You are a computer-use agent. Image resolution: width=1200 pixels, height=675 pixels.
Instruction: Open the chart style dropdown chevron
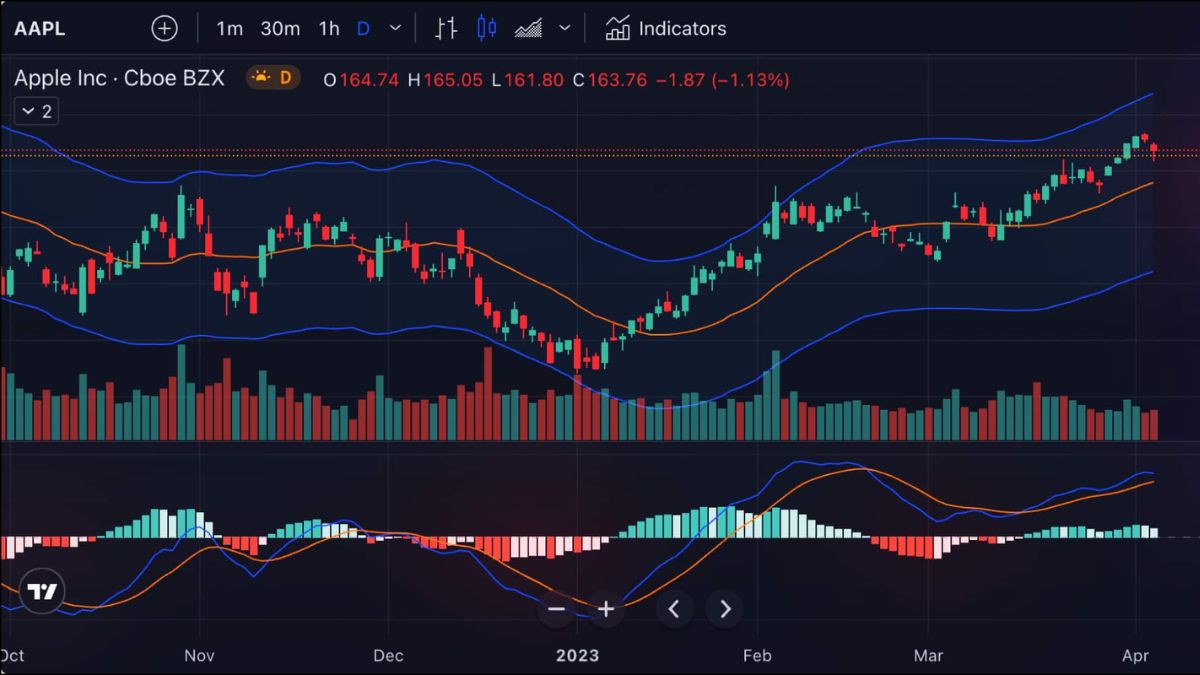pyautogui.click(x=565, y=28)
